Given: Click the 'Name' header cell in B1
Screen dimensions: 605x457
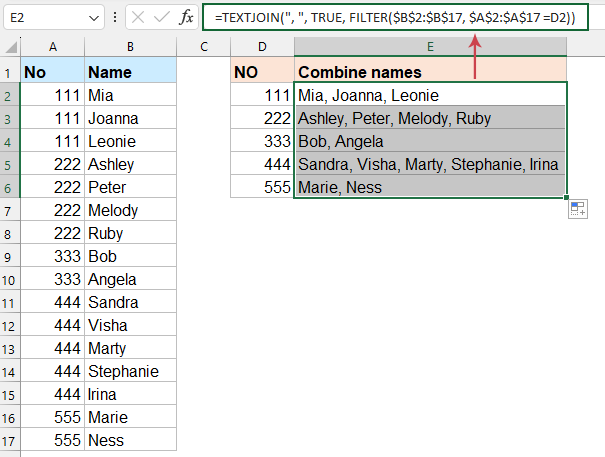Looking at the screenshot, I should (131, 72).
